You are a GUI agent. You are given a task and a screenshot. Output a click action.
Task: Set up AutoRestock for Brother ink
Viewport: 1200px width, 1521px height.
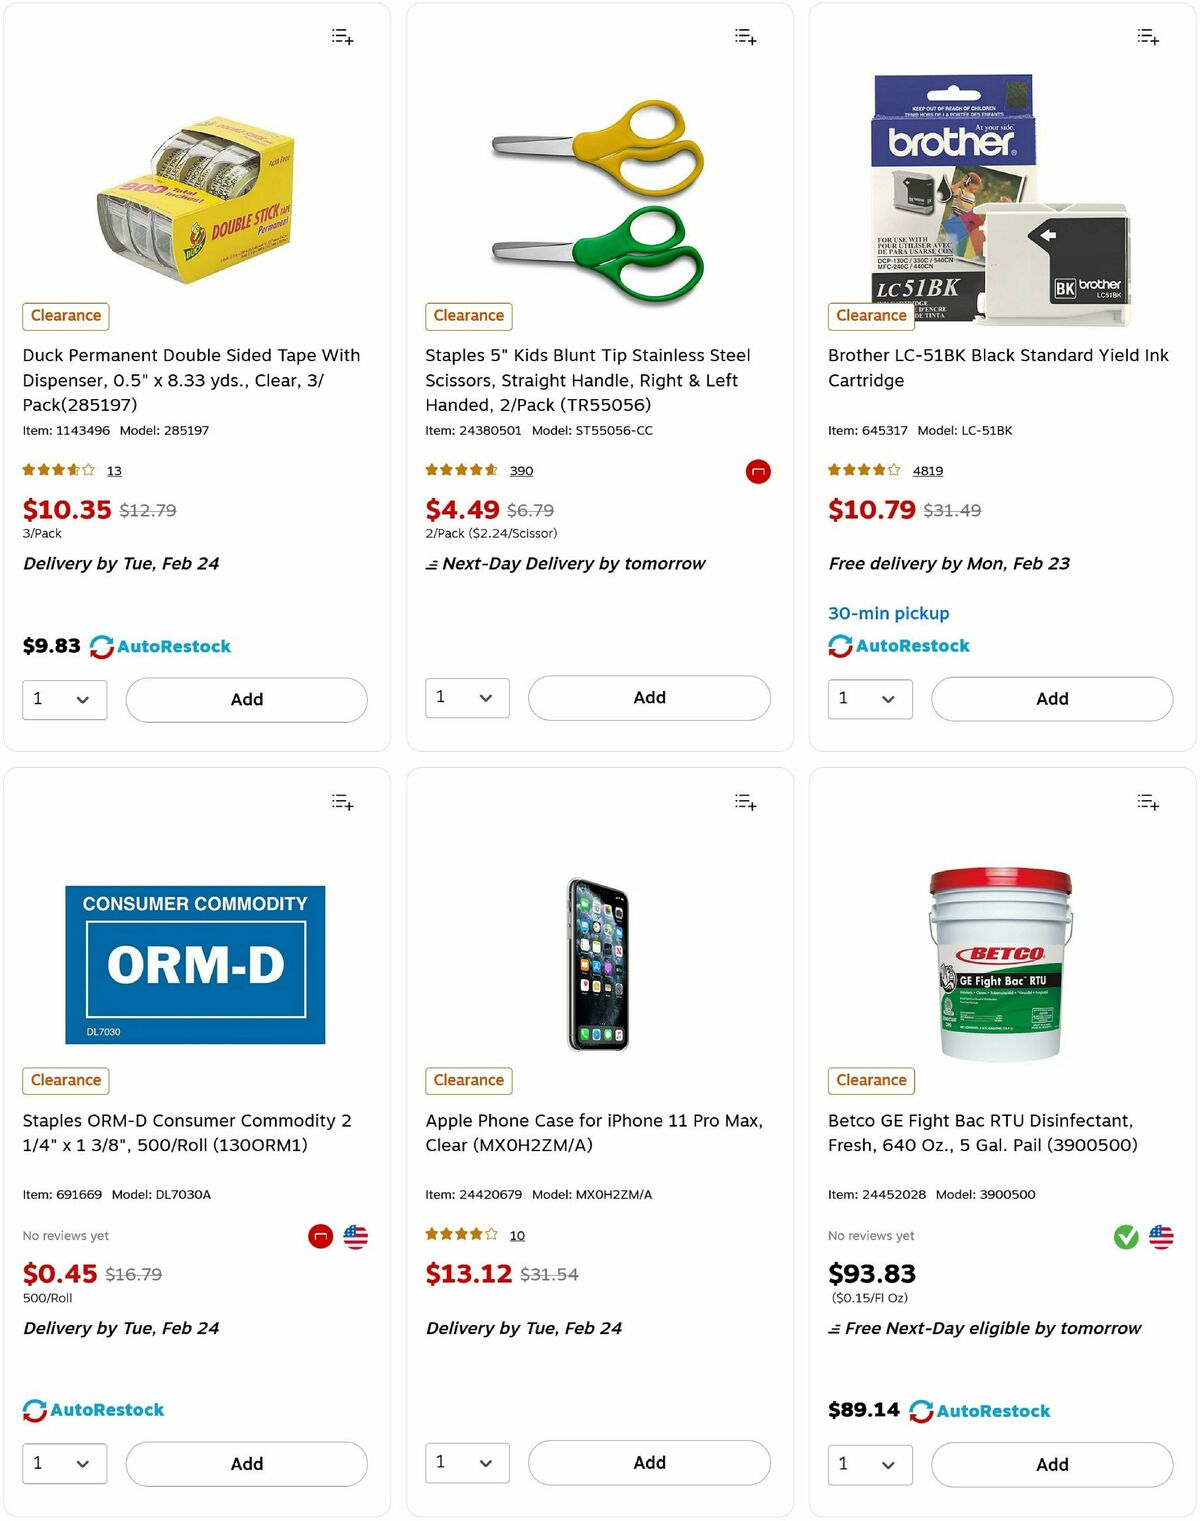[x=901, y=645]
